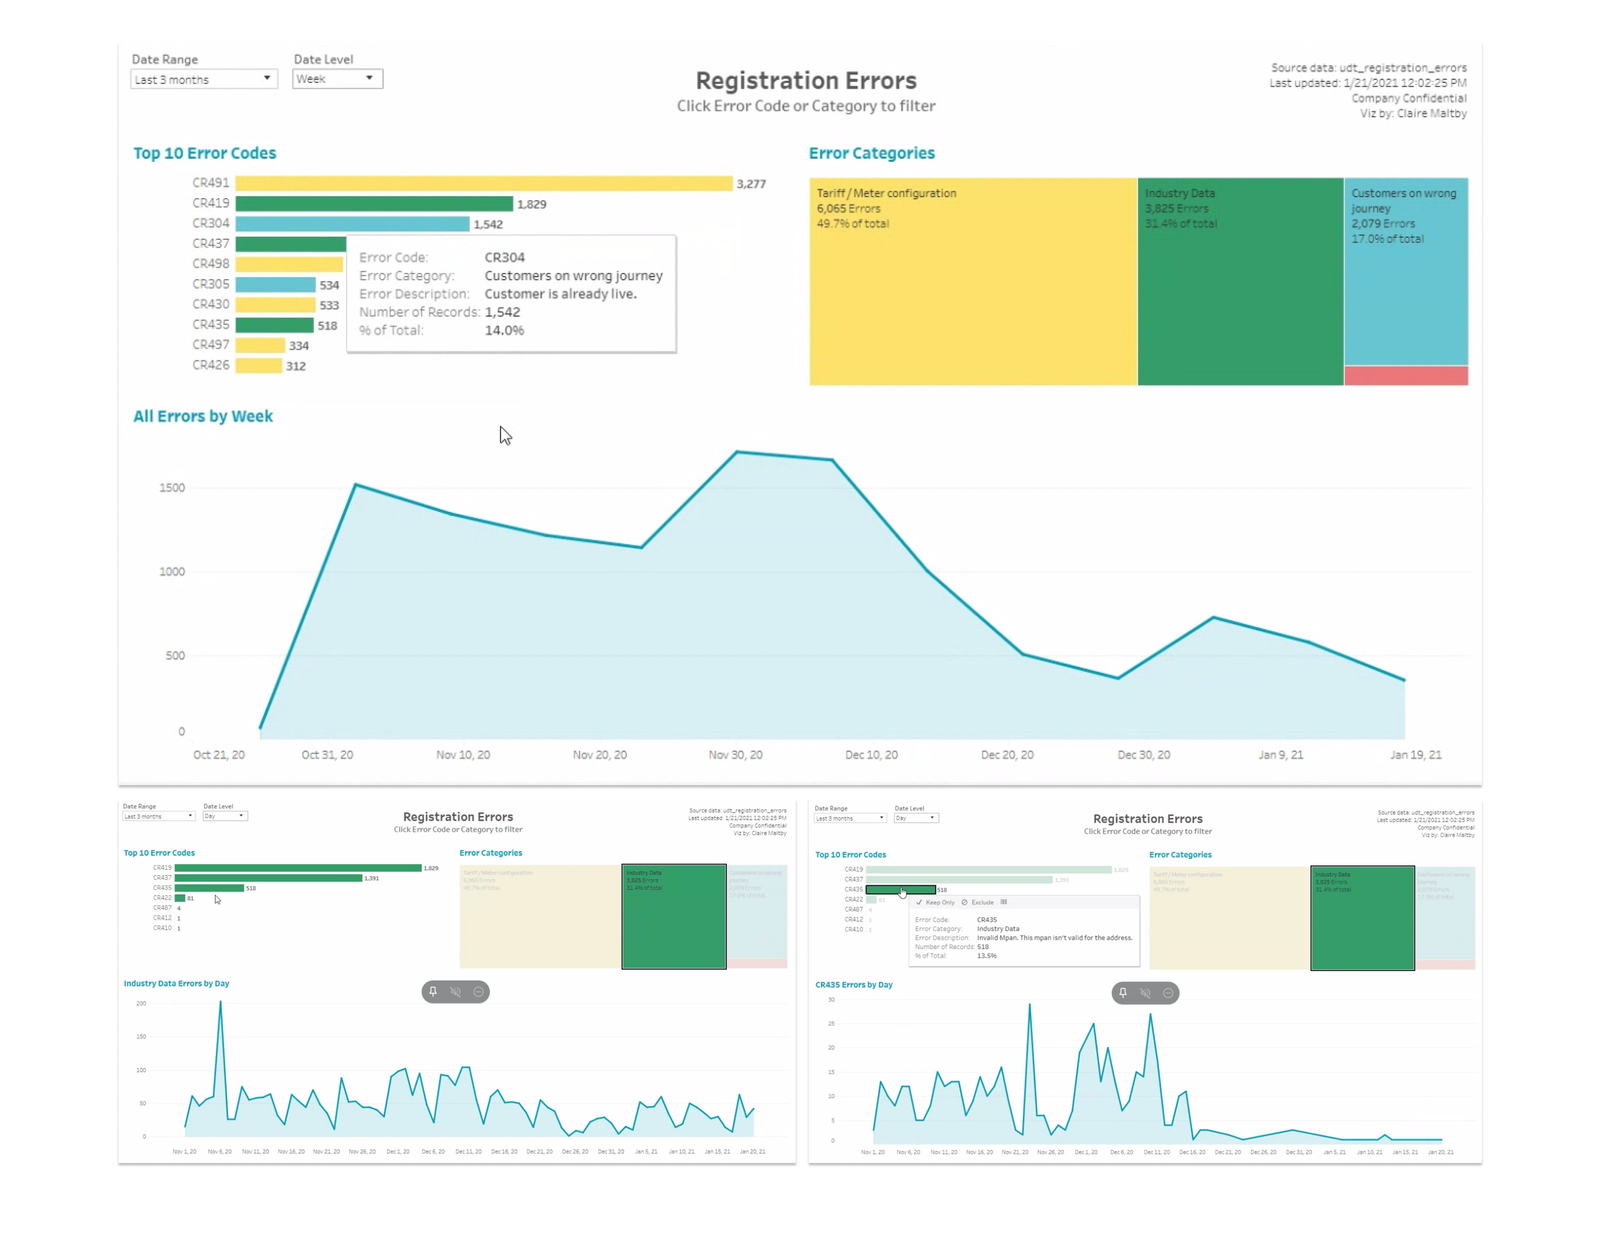Click the All Errors by Week heading
The width and height of the screenshot is (1600, 1238).
point(203,416)
